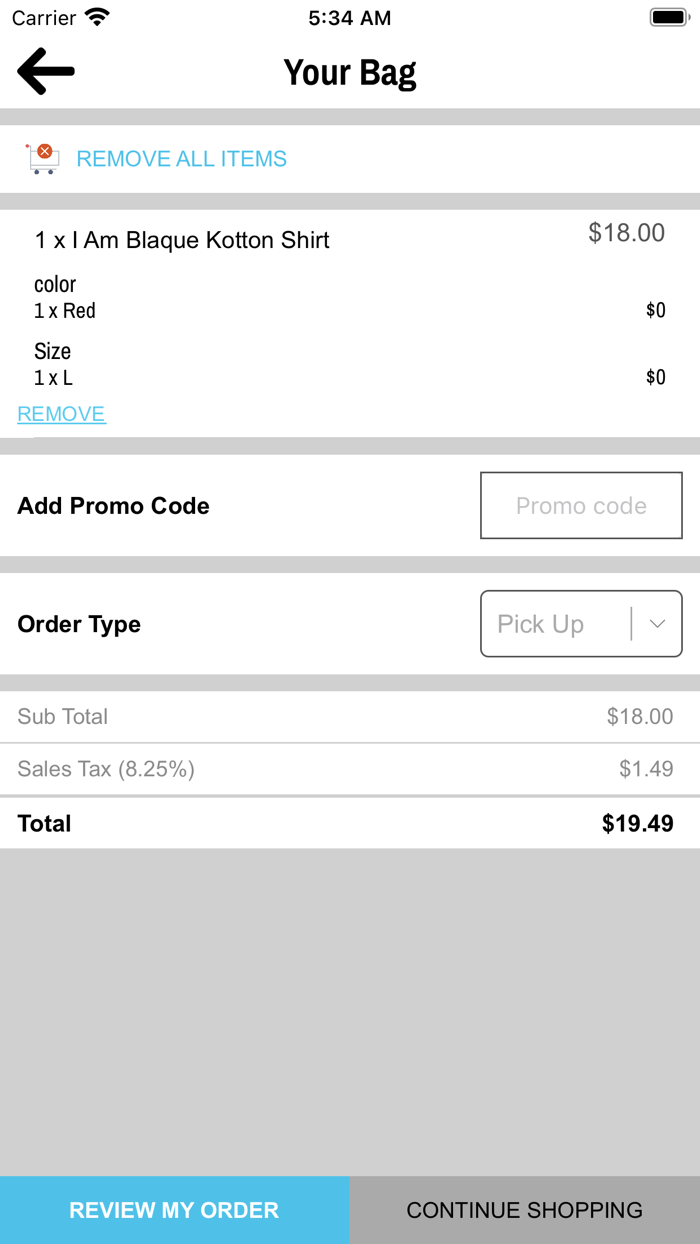The width and height of the screenshot is (700, 1244).
Task: Tap the $19.49 total amount
Action: tap(637, 824)
